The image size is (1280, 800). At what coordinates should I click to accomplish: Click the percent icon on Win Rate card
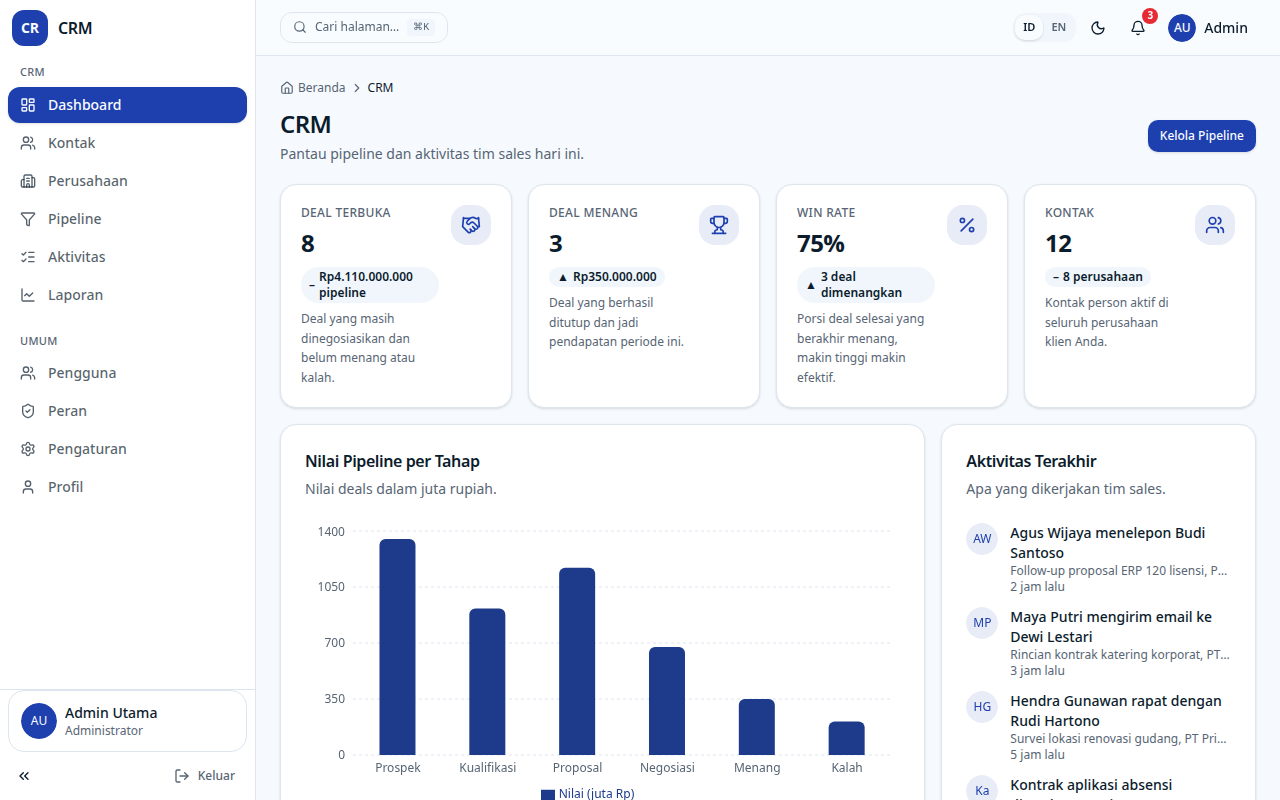[x=967, y=225]
